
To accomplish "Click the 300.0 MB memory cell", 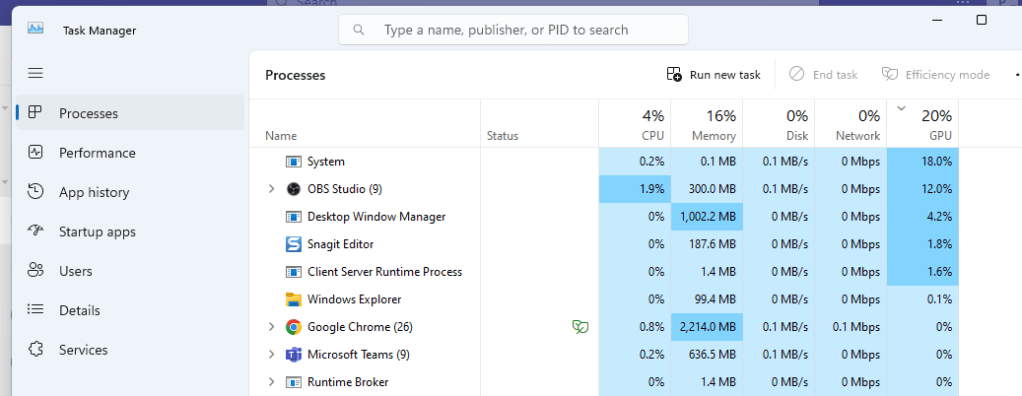I will pyautogui.click(x=707, y=189).
